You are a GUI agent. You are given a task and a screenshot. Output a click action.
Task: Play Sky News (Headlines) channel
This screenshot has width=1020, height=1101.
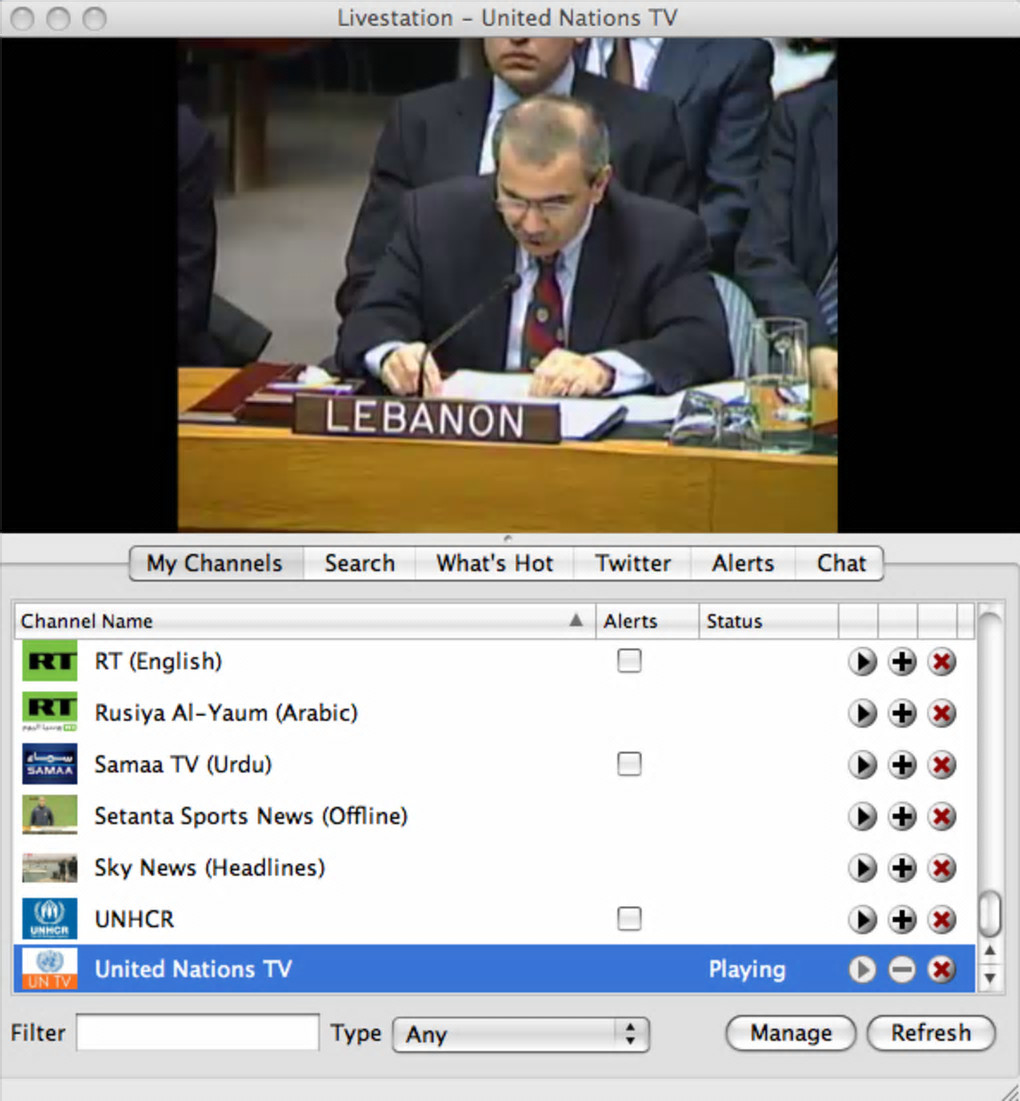point(862,868)
